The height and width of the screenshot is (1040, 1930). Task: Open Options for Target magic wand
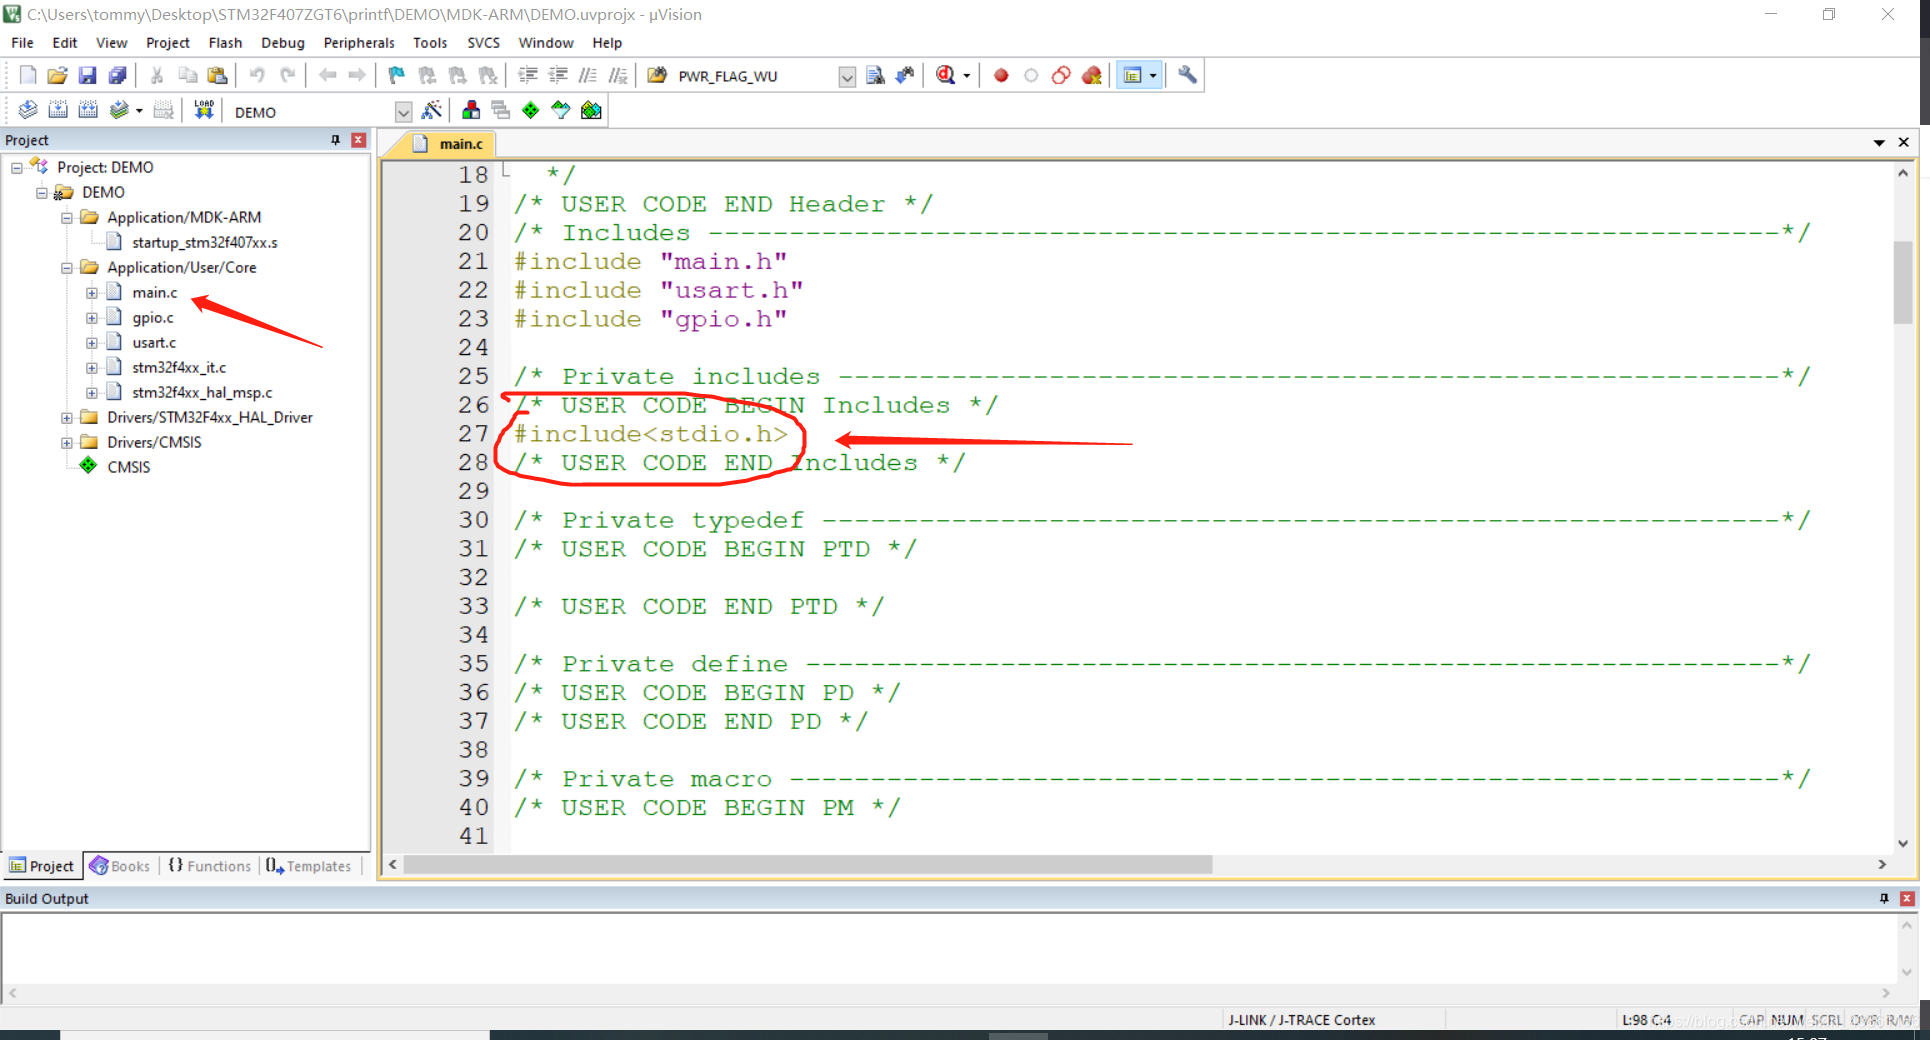(432, 110)
